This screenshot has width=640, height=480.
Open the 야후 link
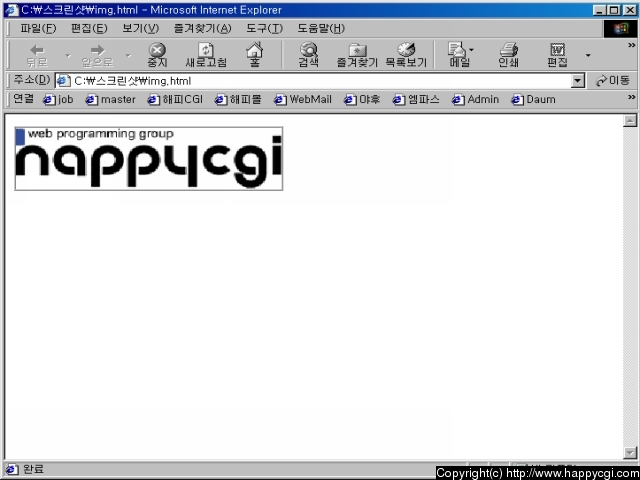pos(362,99)
